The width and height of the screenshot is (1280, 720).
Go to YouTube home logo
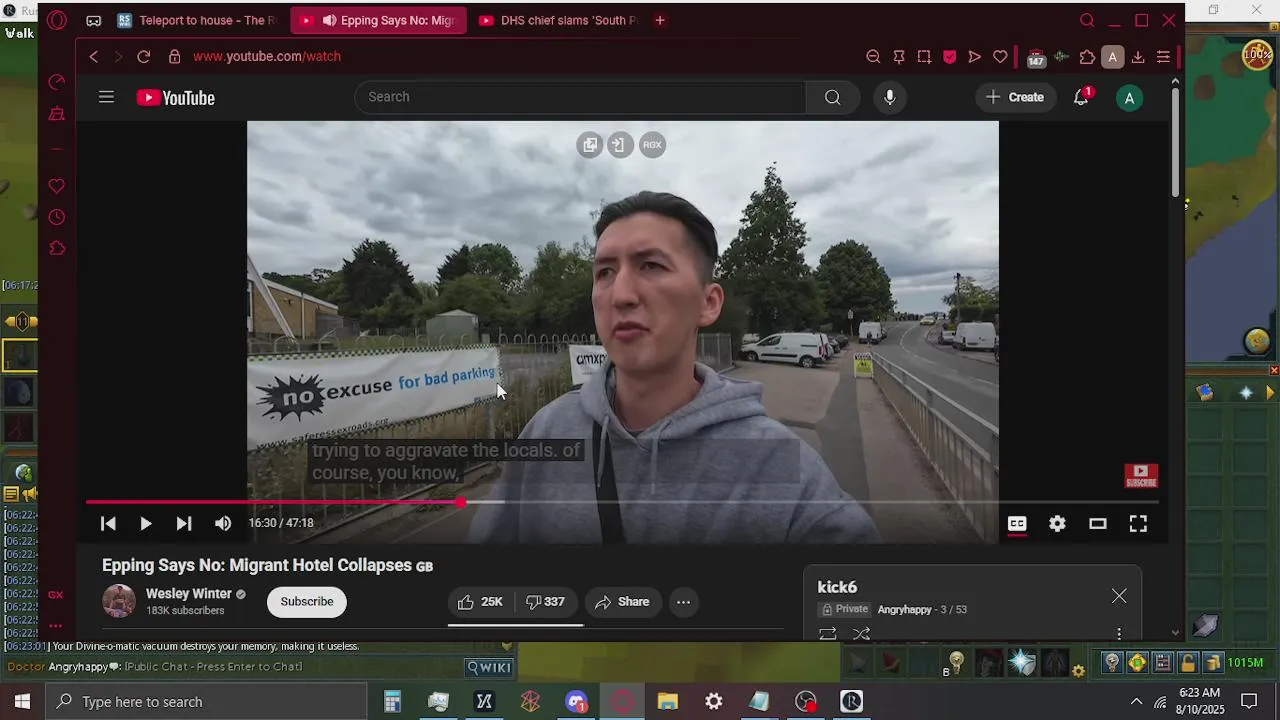point(176,97)
